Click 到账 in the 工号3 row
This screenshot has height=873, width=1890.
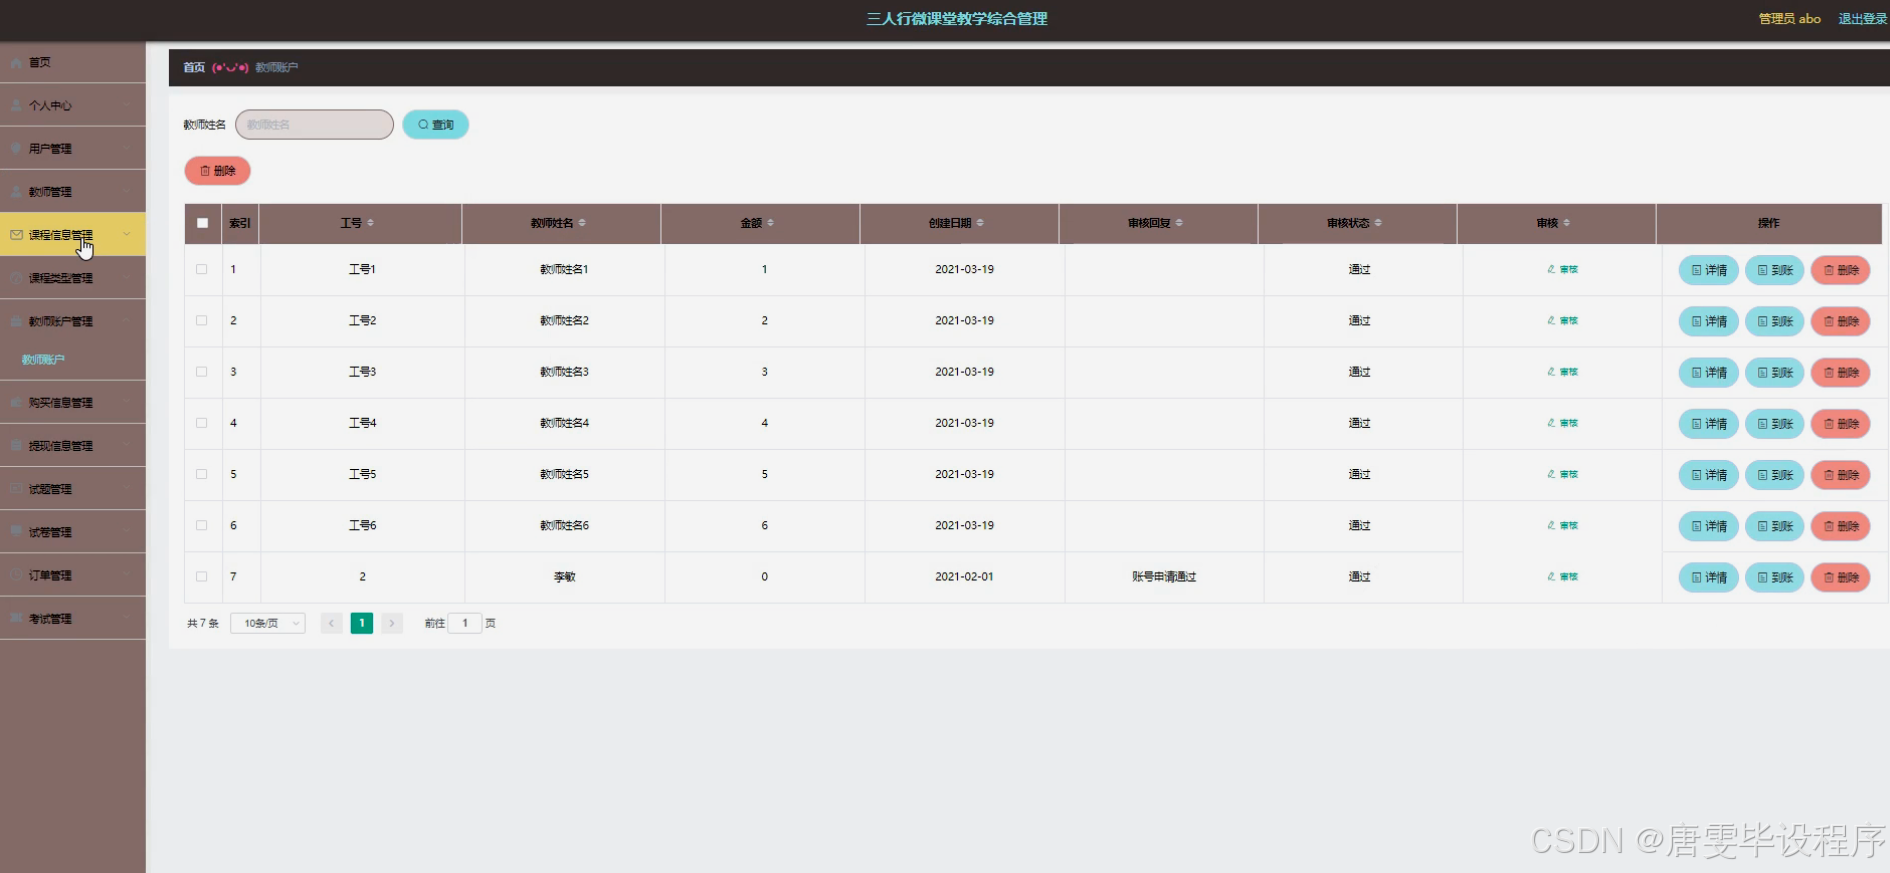pos(1774,372)
